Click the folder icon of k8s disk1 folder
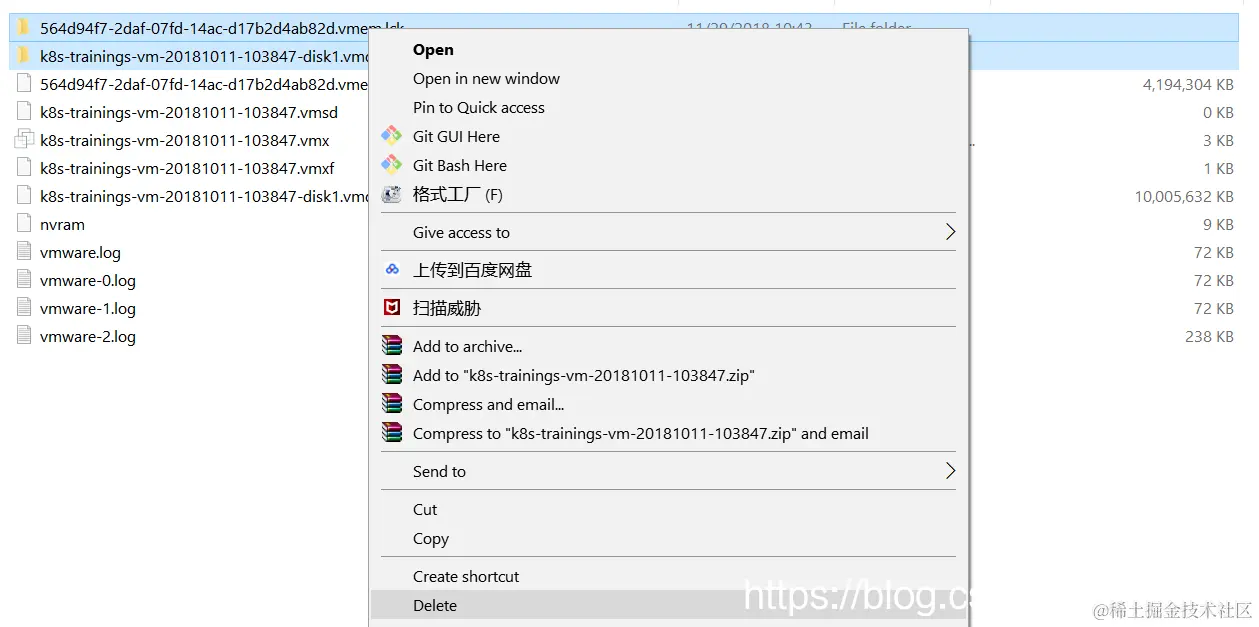The image size is (1259, 627). 24,55
